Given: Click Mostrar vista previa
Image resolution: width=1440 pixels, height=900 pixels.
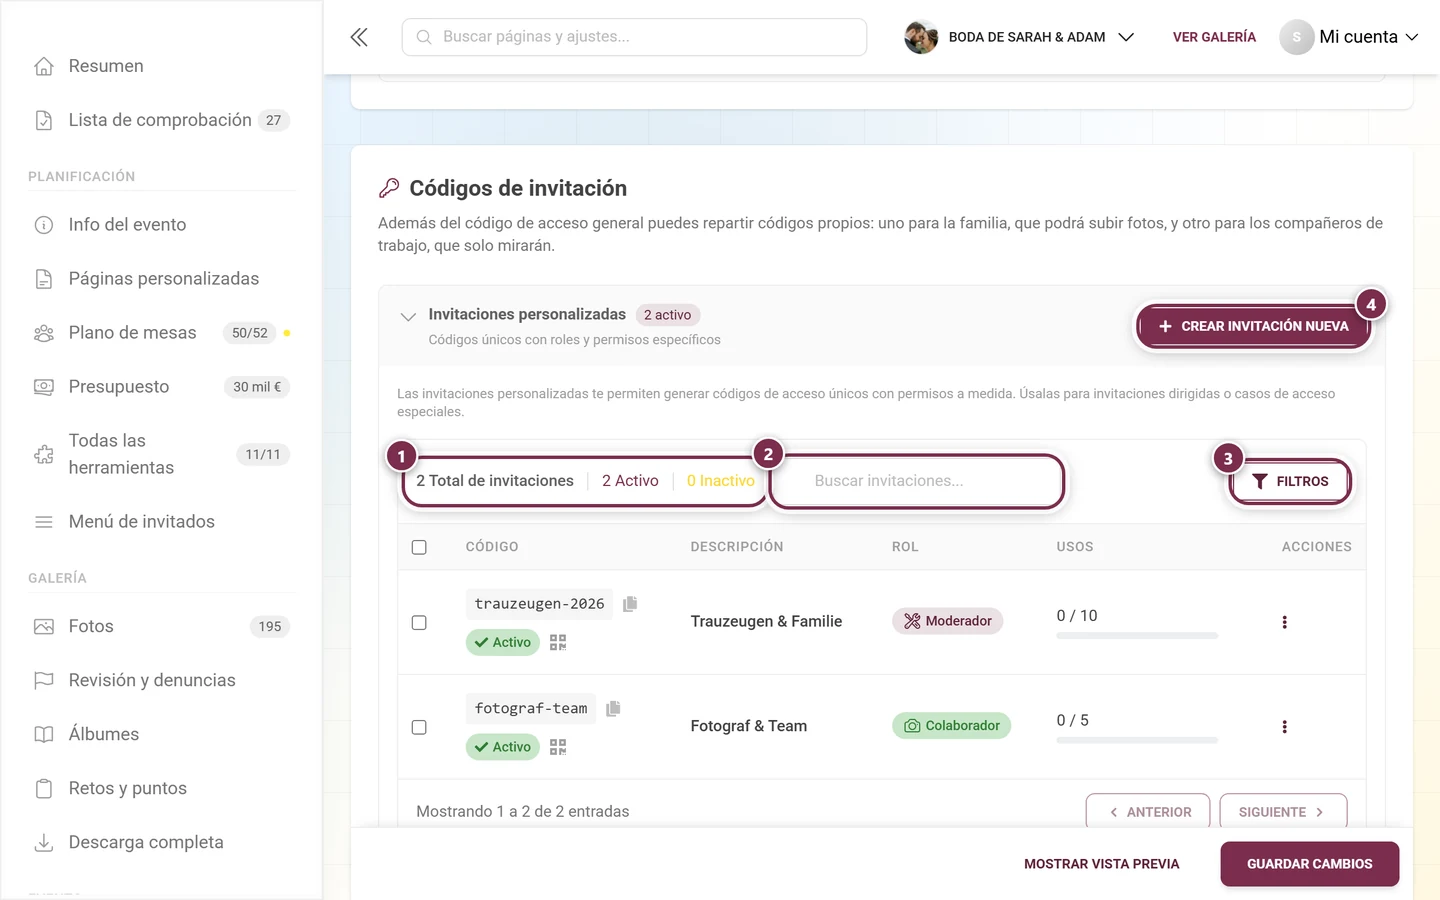Looking at the screenshot, I should pyautogui.click(x=1101, y=864).
